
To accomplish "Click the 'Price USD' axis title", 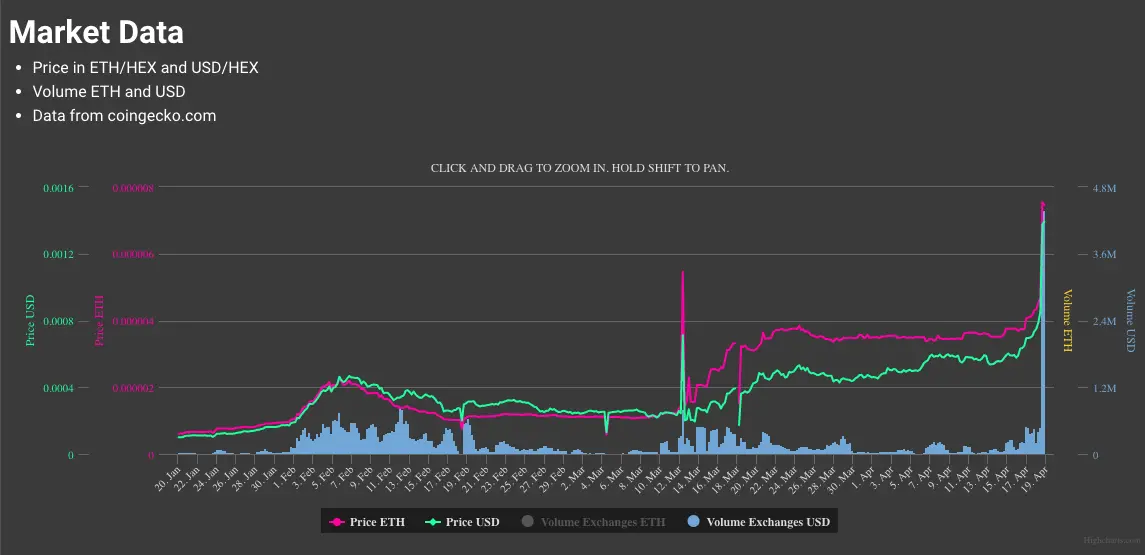I will (x=31, y=321).
